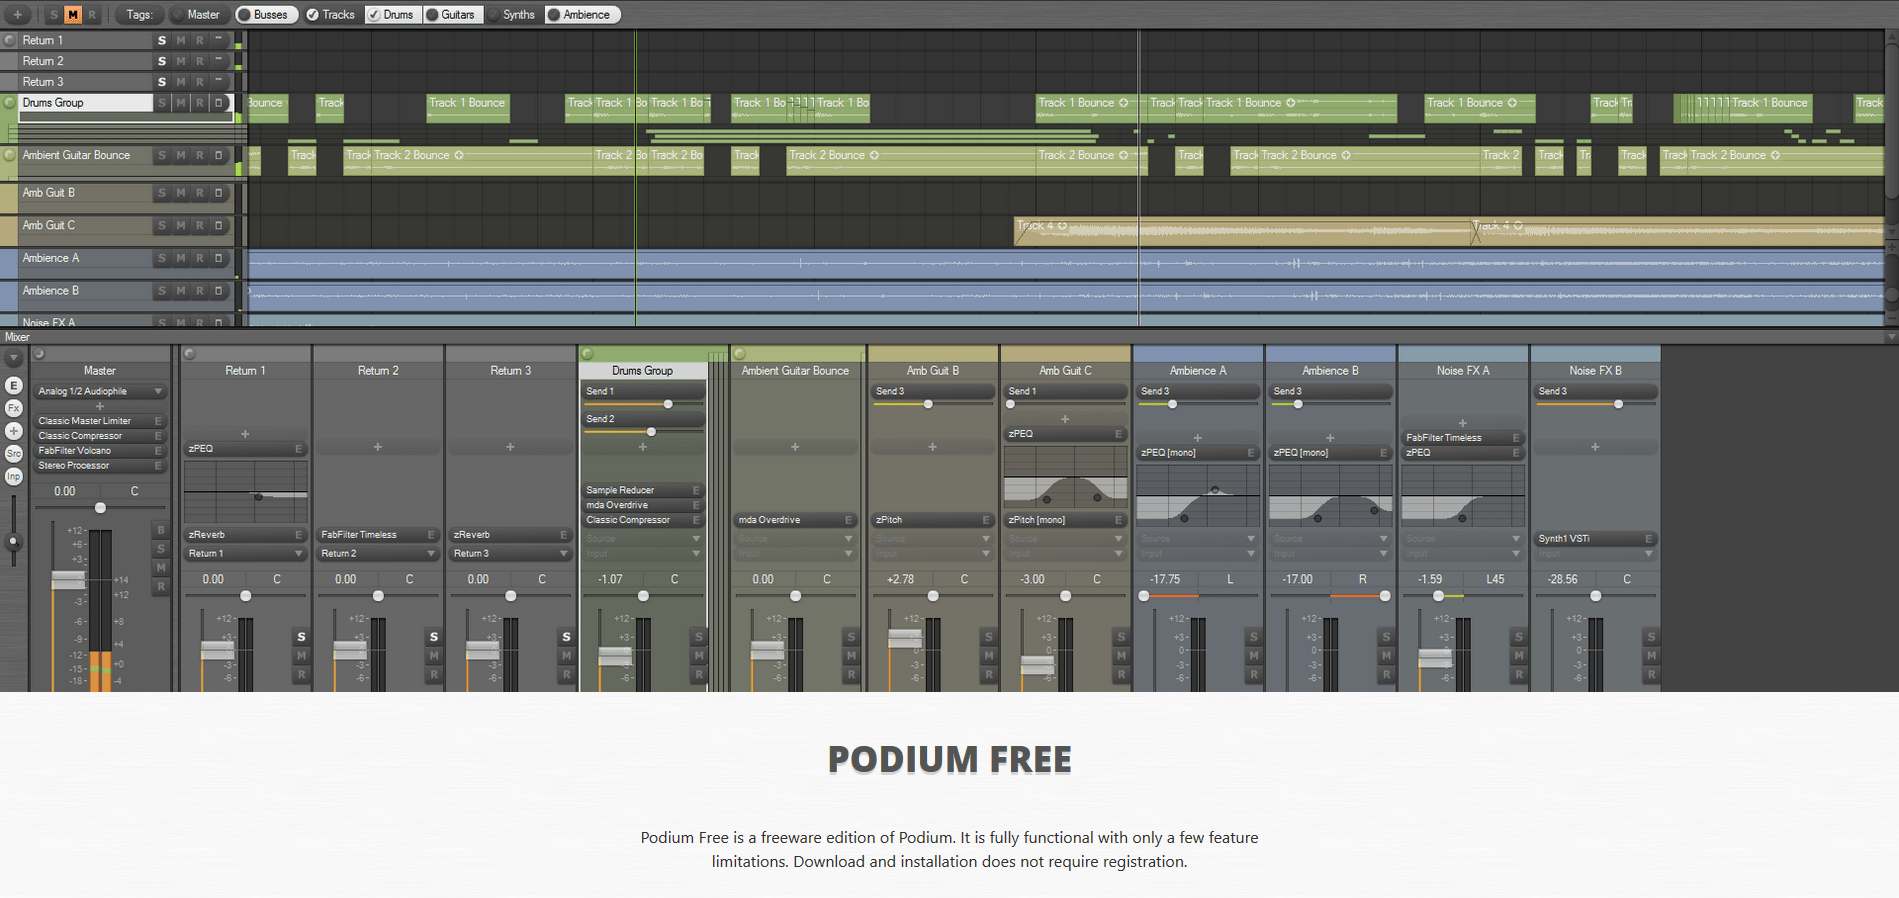
Task: Click the Inp button in mixer sidebar
Action: pyautogui.click(x=14, y=477)
